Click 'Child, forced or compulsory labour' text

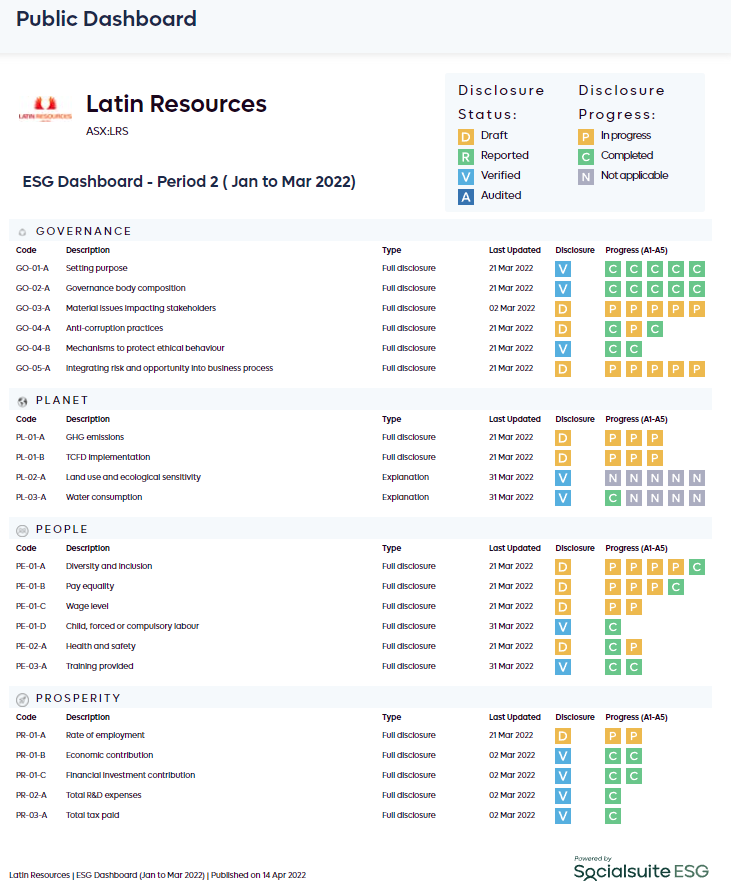pyautogui.click(x=132, y=626)
